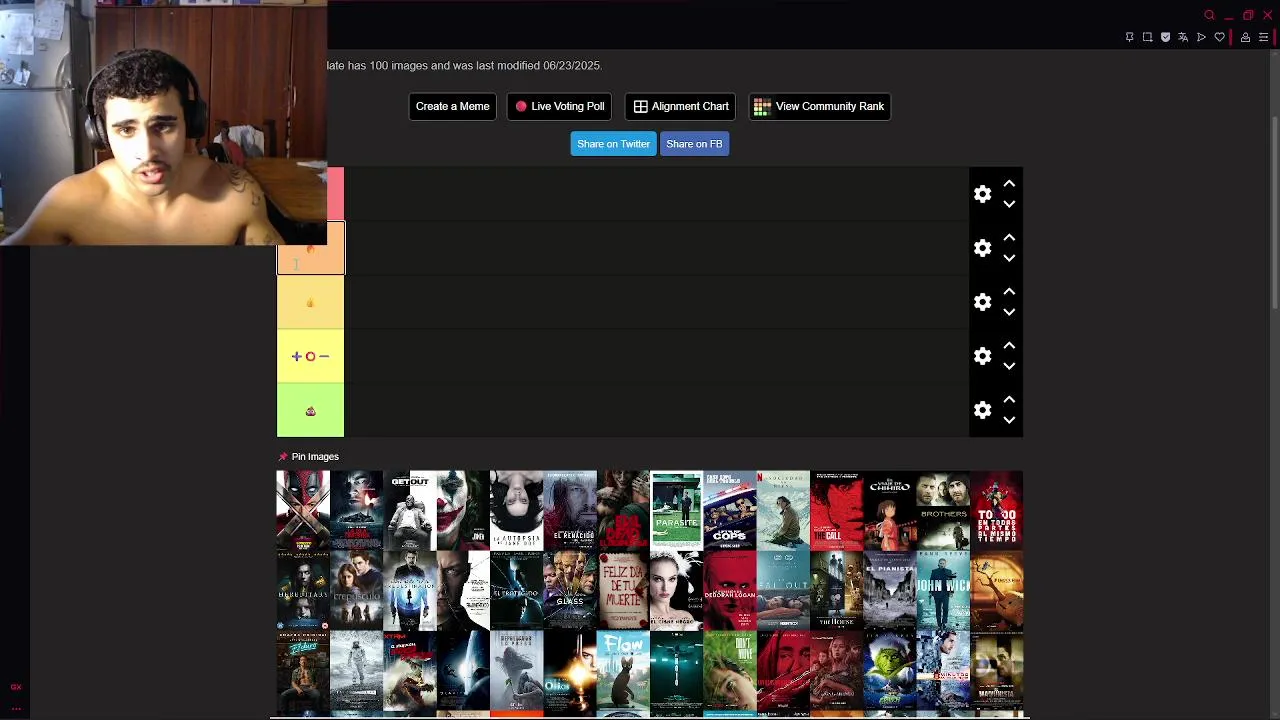Select the Get Out movie poster
This screenshot has width=1280, height=720.
tap(410, 510)
